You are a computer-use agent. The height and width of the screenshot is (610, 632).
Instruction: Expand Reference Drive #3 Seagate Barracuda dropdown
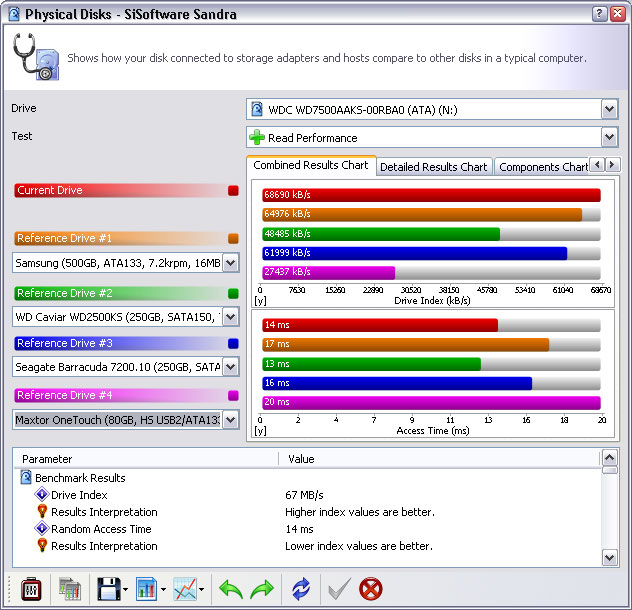point(231,367)
